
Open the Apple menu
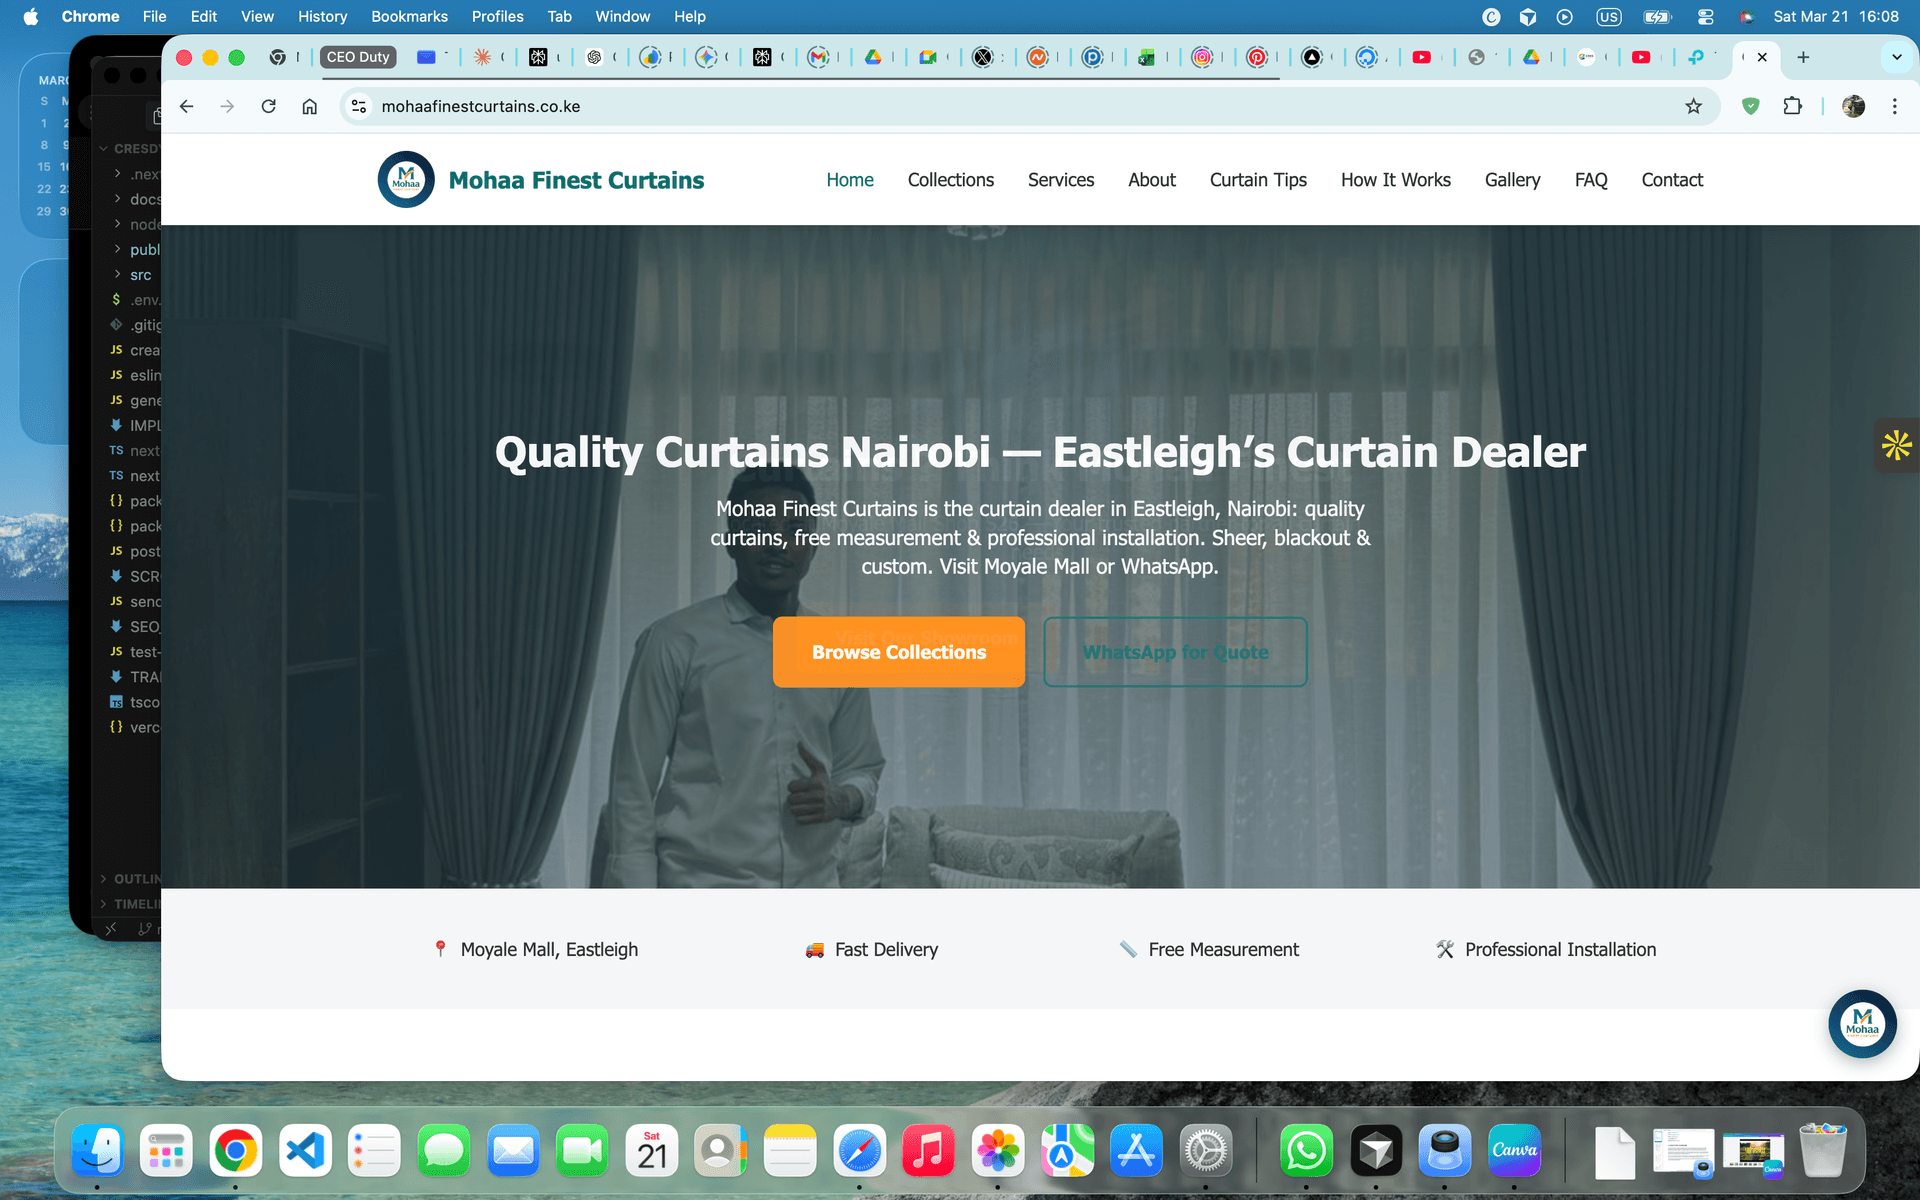click(31, 16)
